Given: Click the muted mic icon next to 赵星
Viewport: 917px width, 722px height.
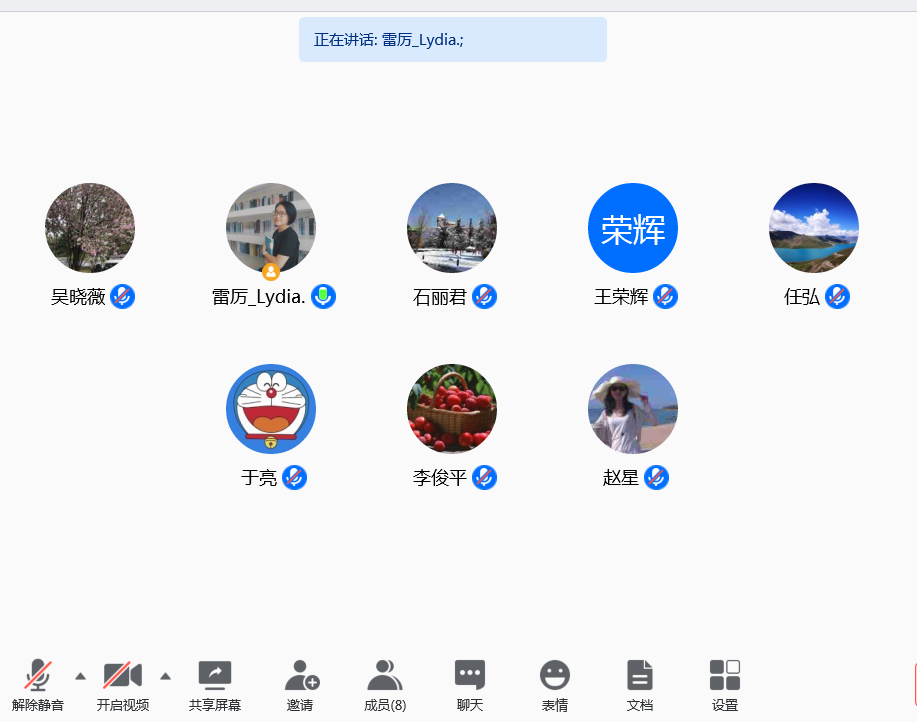Looking at the screenshot, I should point(656,478).
